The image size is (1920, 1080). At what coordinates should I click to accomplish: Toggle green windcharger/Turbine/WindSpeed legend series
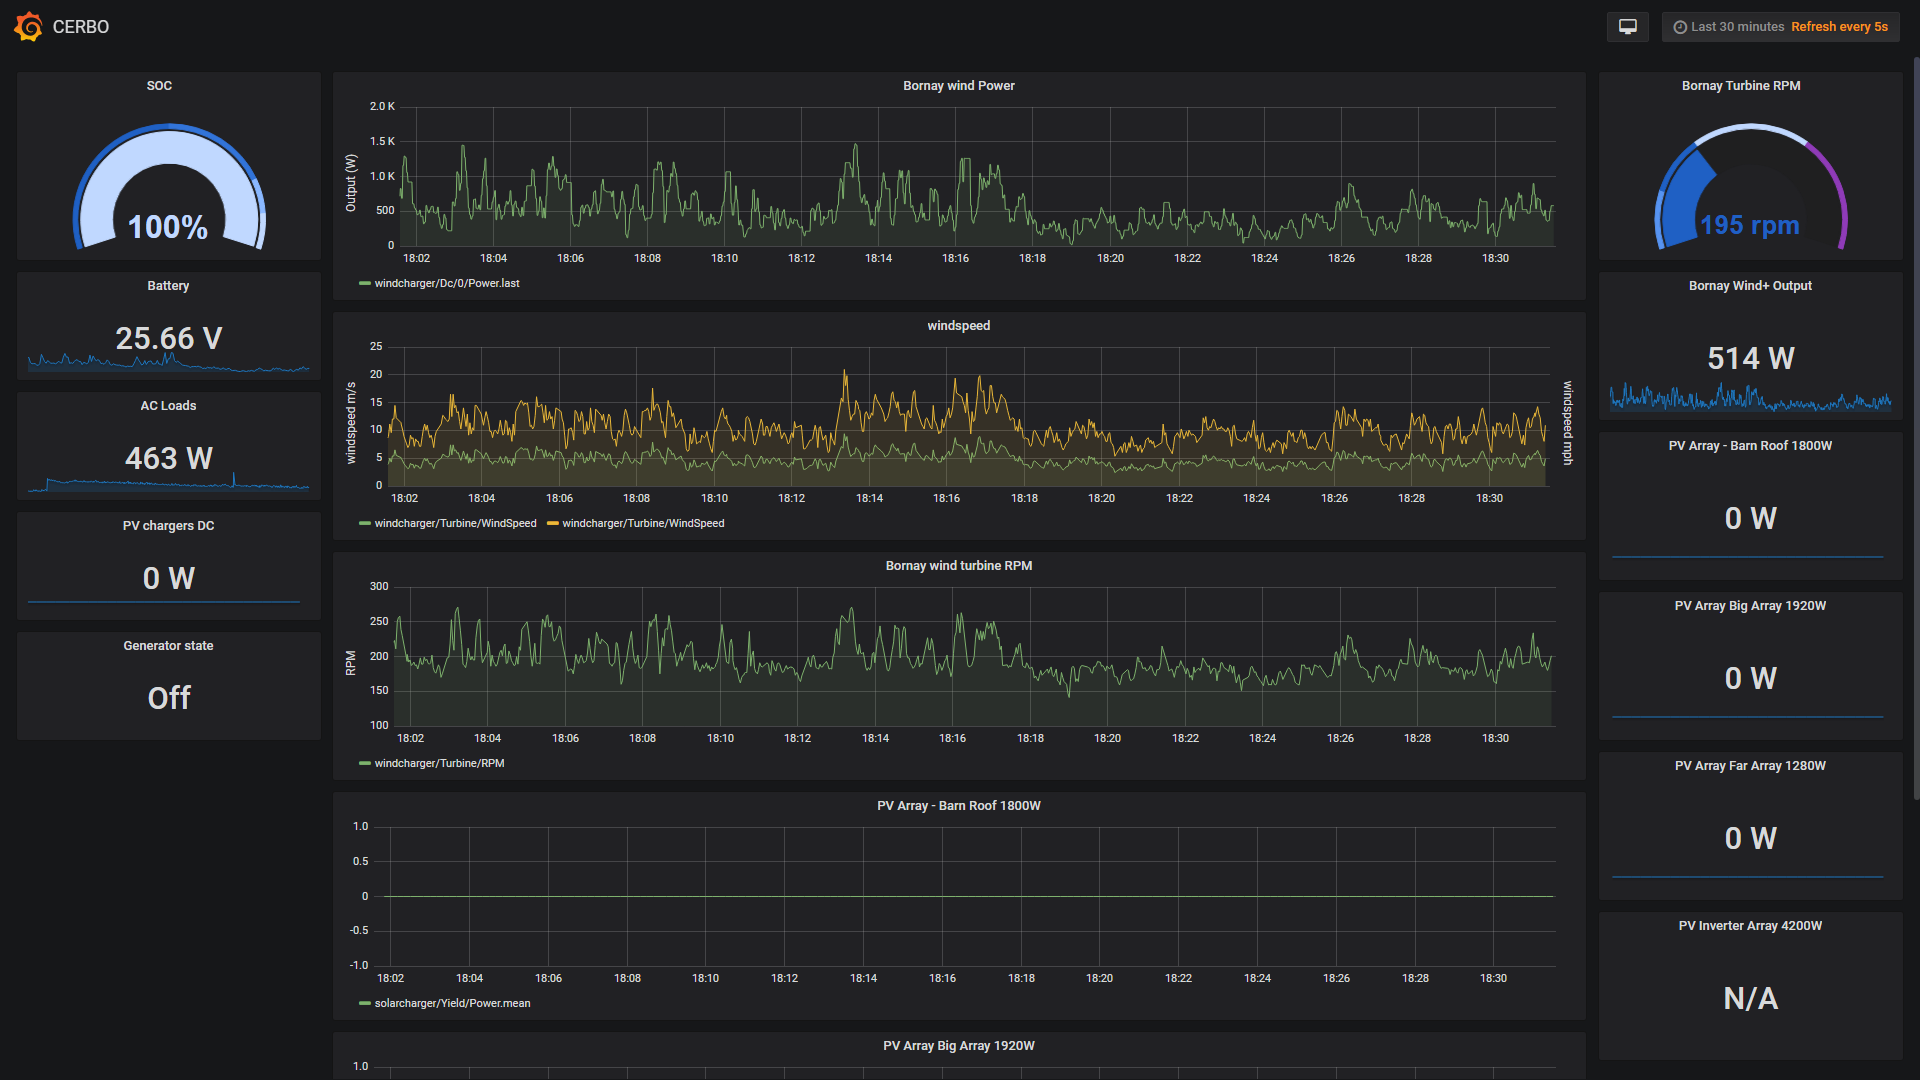coord(455,524)
